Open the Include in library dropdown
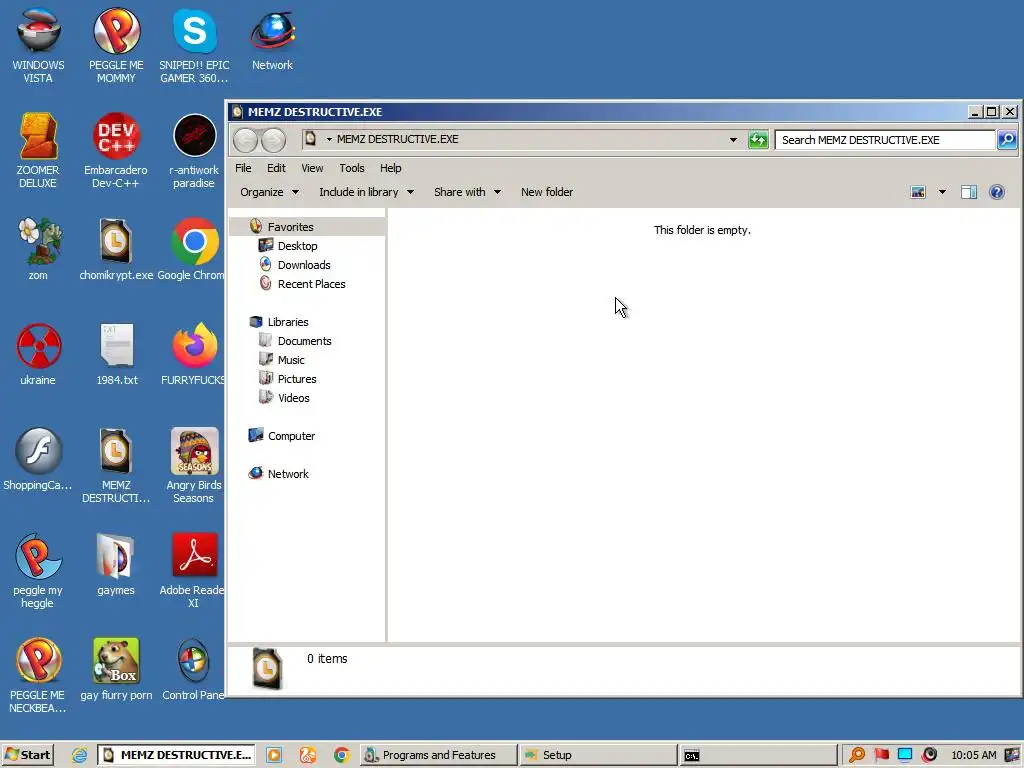Image resolution: width=1024 pixels, height=768 pixels. 366,192
